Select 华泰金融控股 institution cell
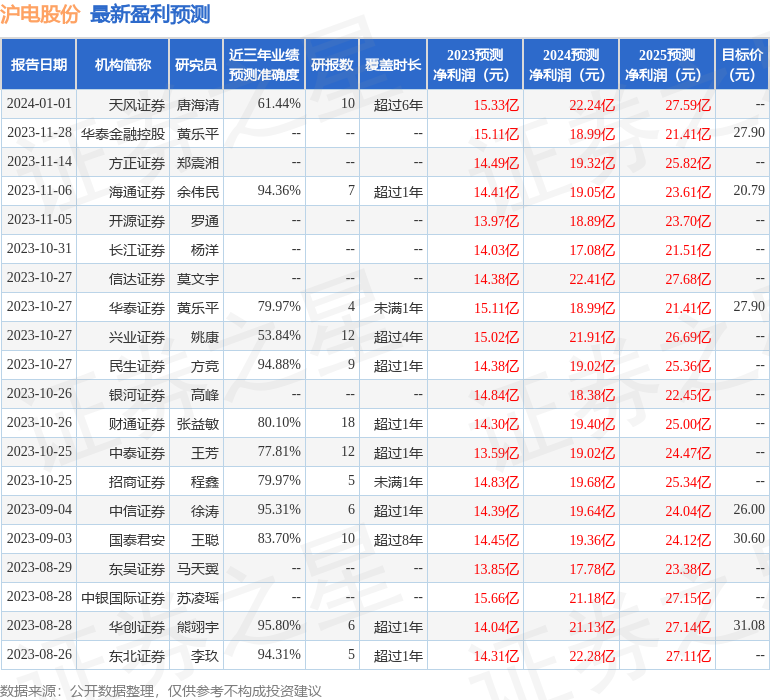This screenshot has width=770, height=700. pos(123,134)
